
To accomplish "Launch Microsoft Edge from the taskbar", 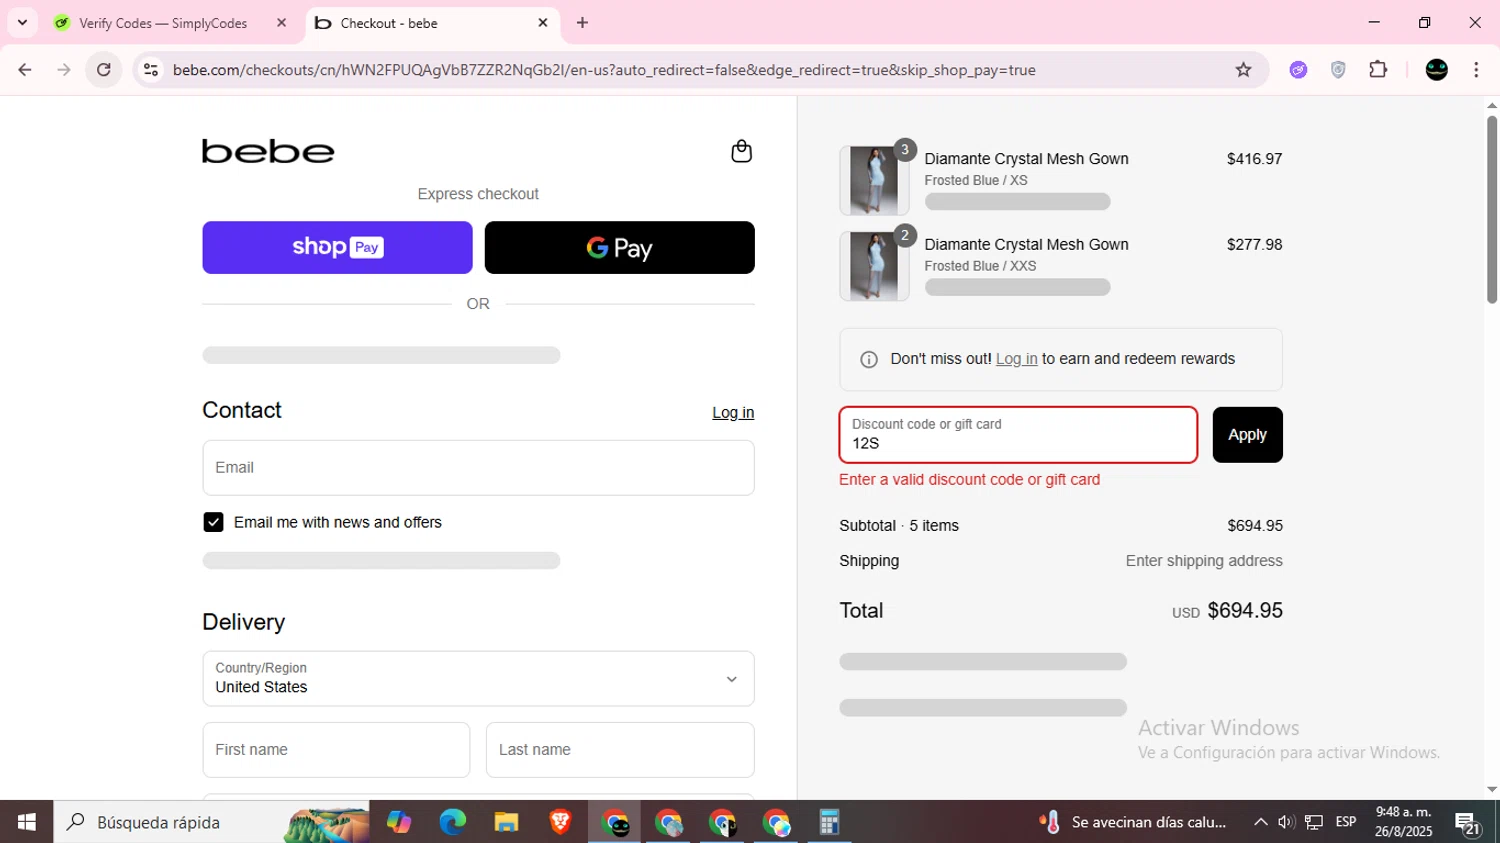I will pos(452,822).
